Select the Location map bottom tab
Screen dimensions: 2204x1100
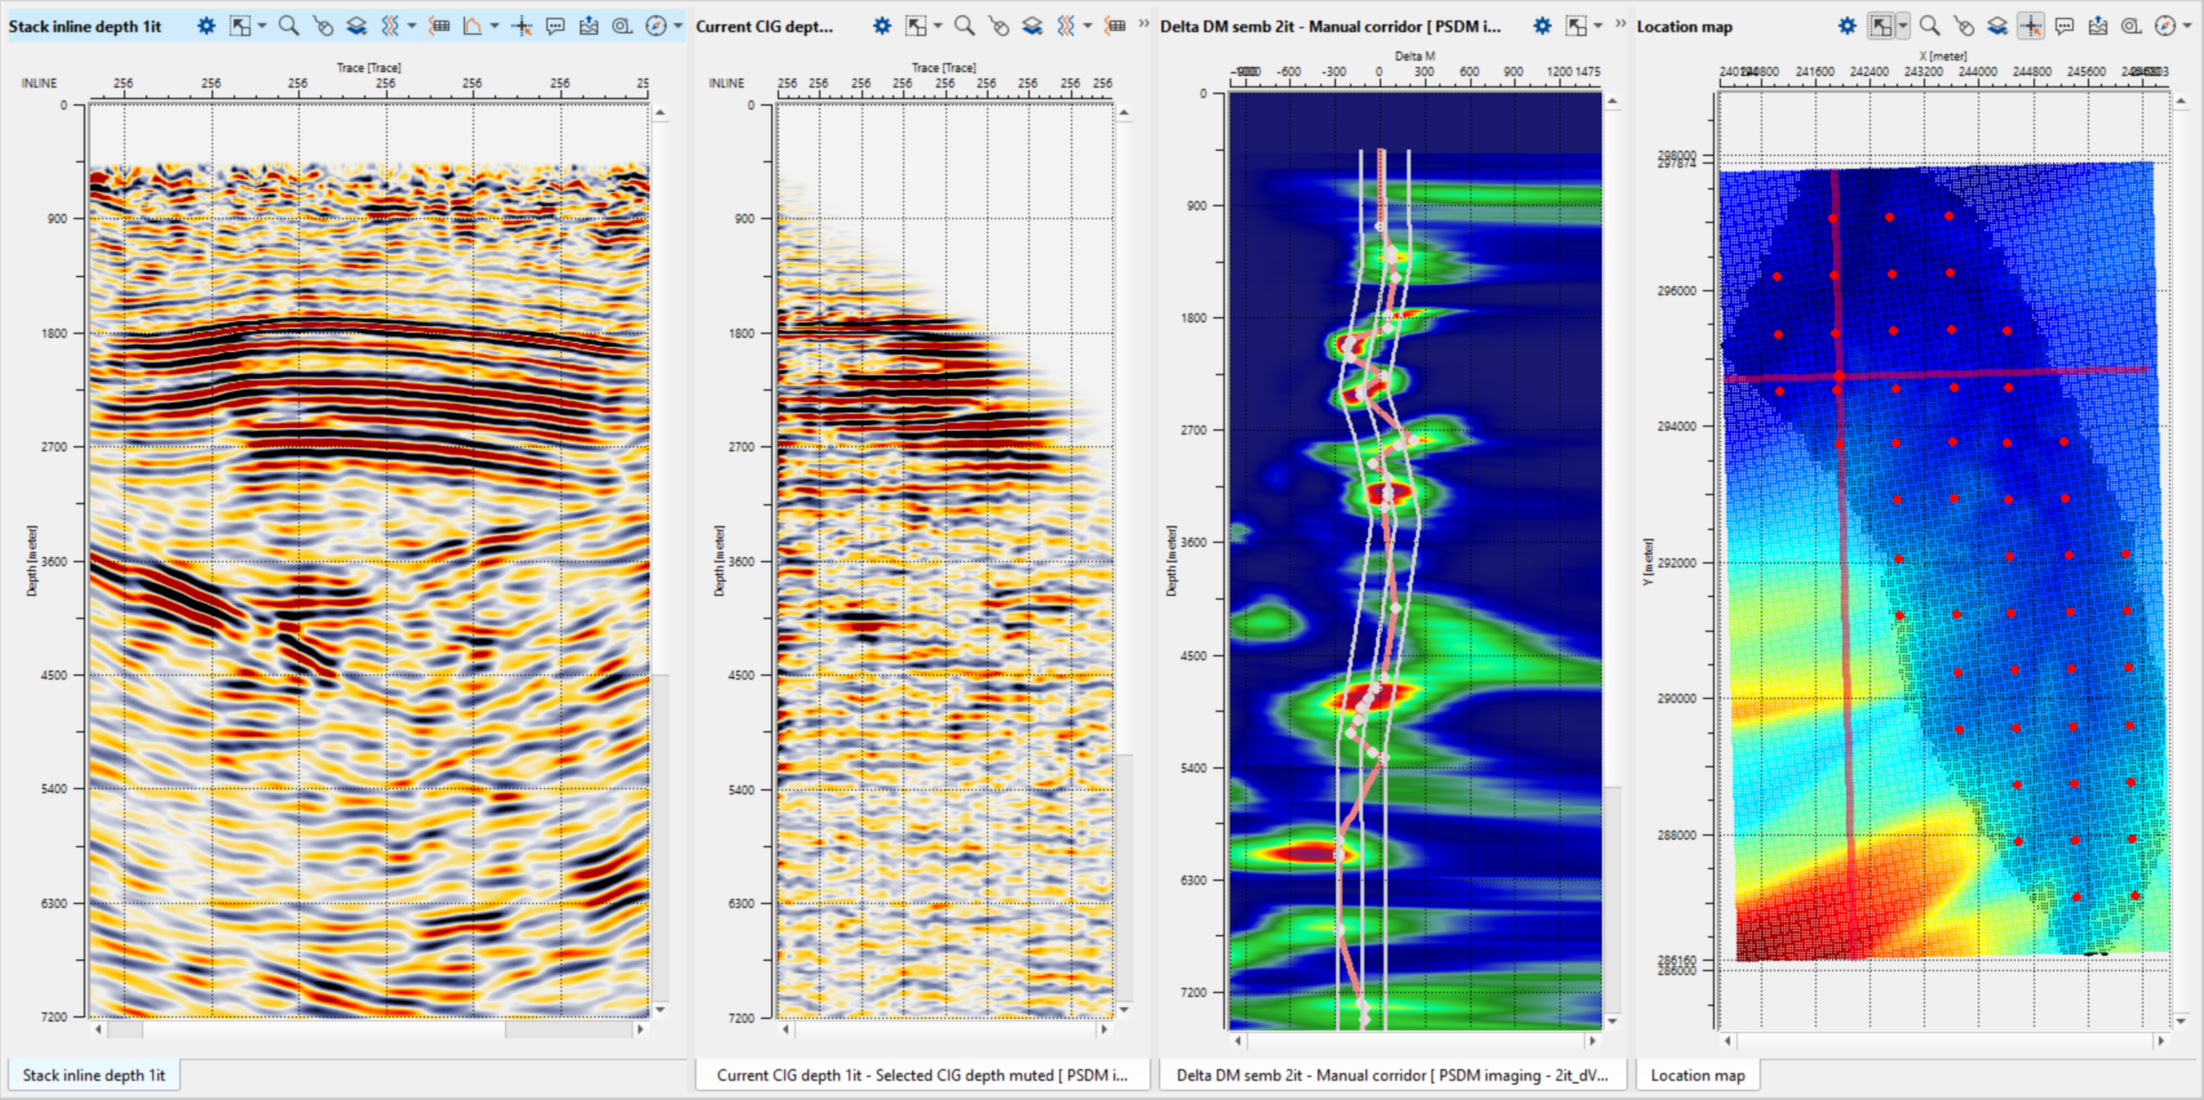(x=1697, y=1075)
